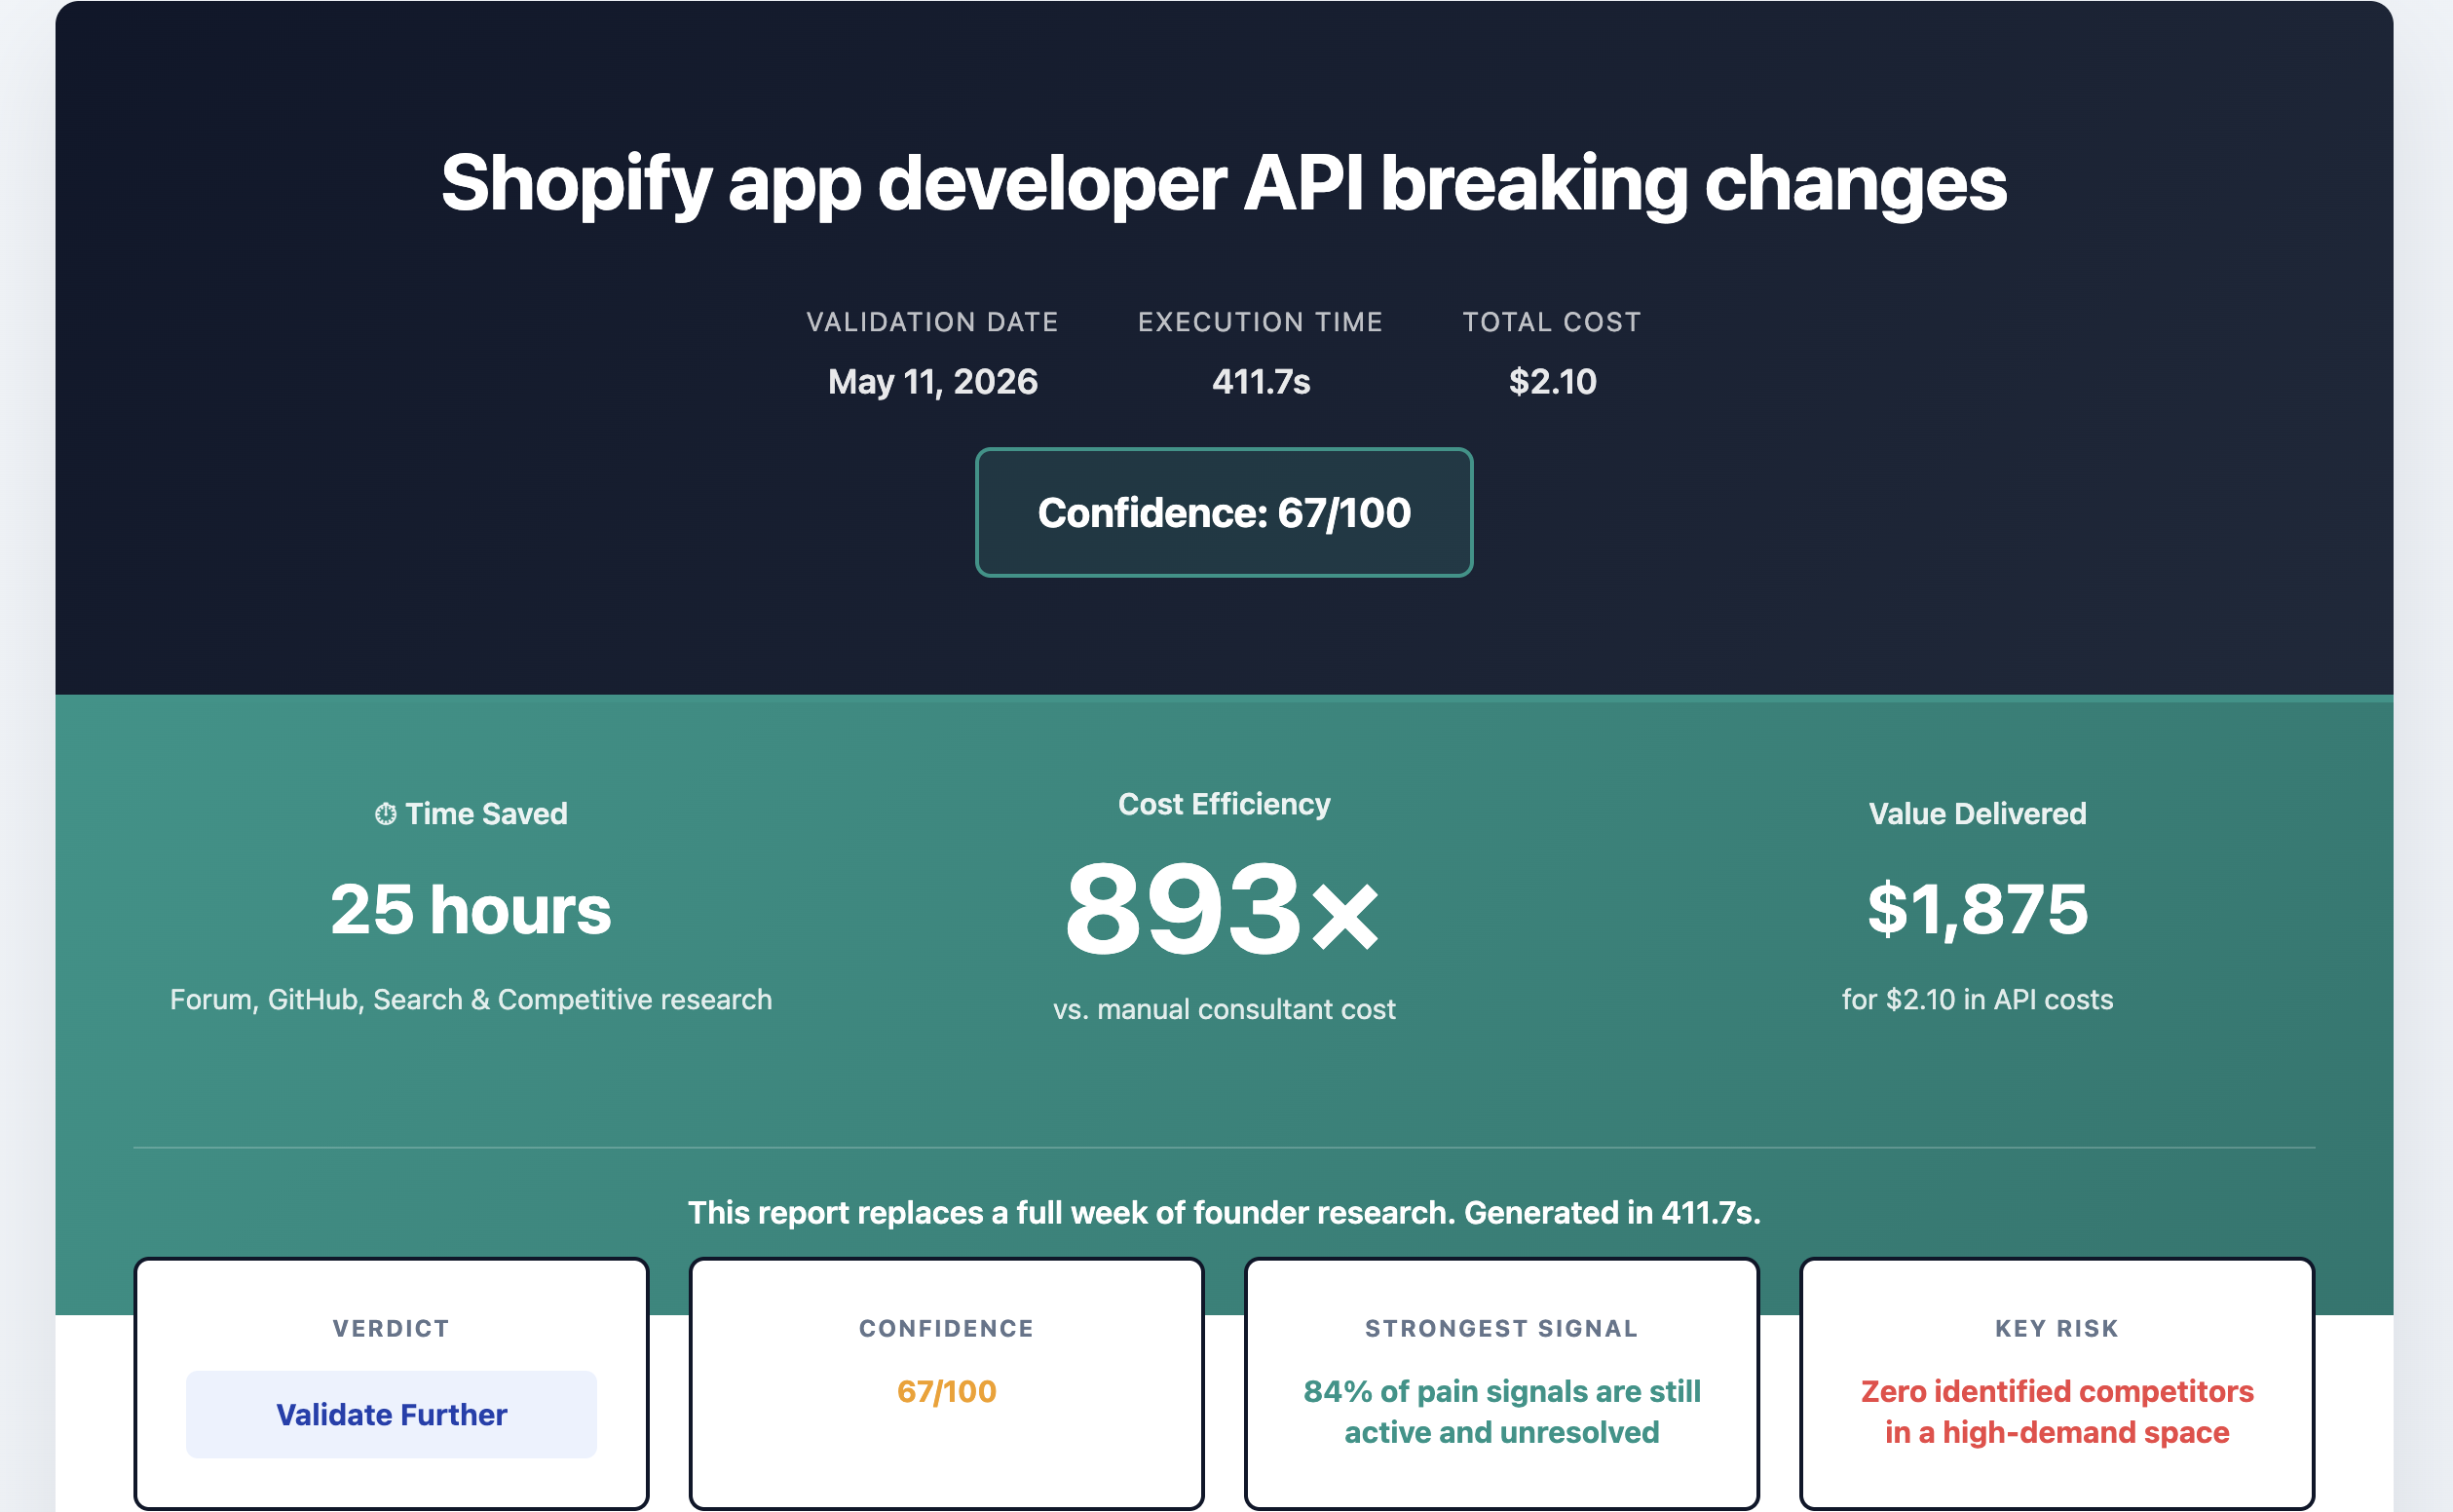The height and width of the screenshot is (1512, 2453).
Task: Click the Value Delivered heading
Action: [x=1978, y=814]
